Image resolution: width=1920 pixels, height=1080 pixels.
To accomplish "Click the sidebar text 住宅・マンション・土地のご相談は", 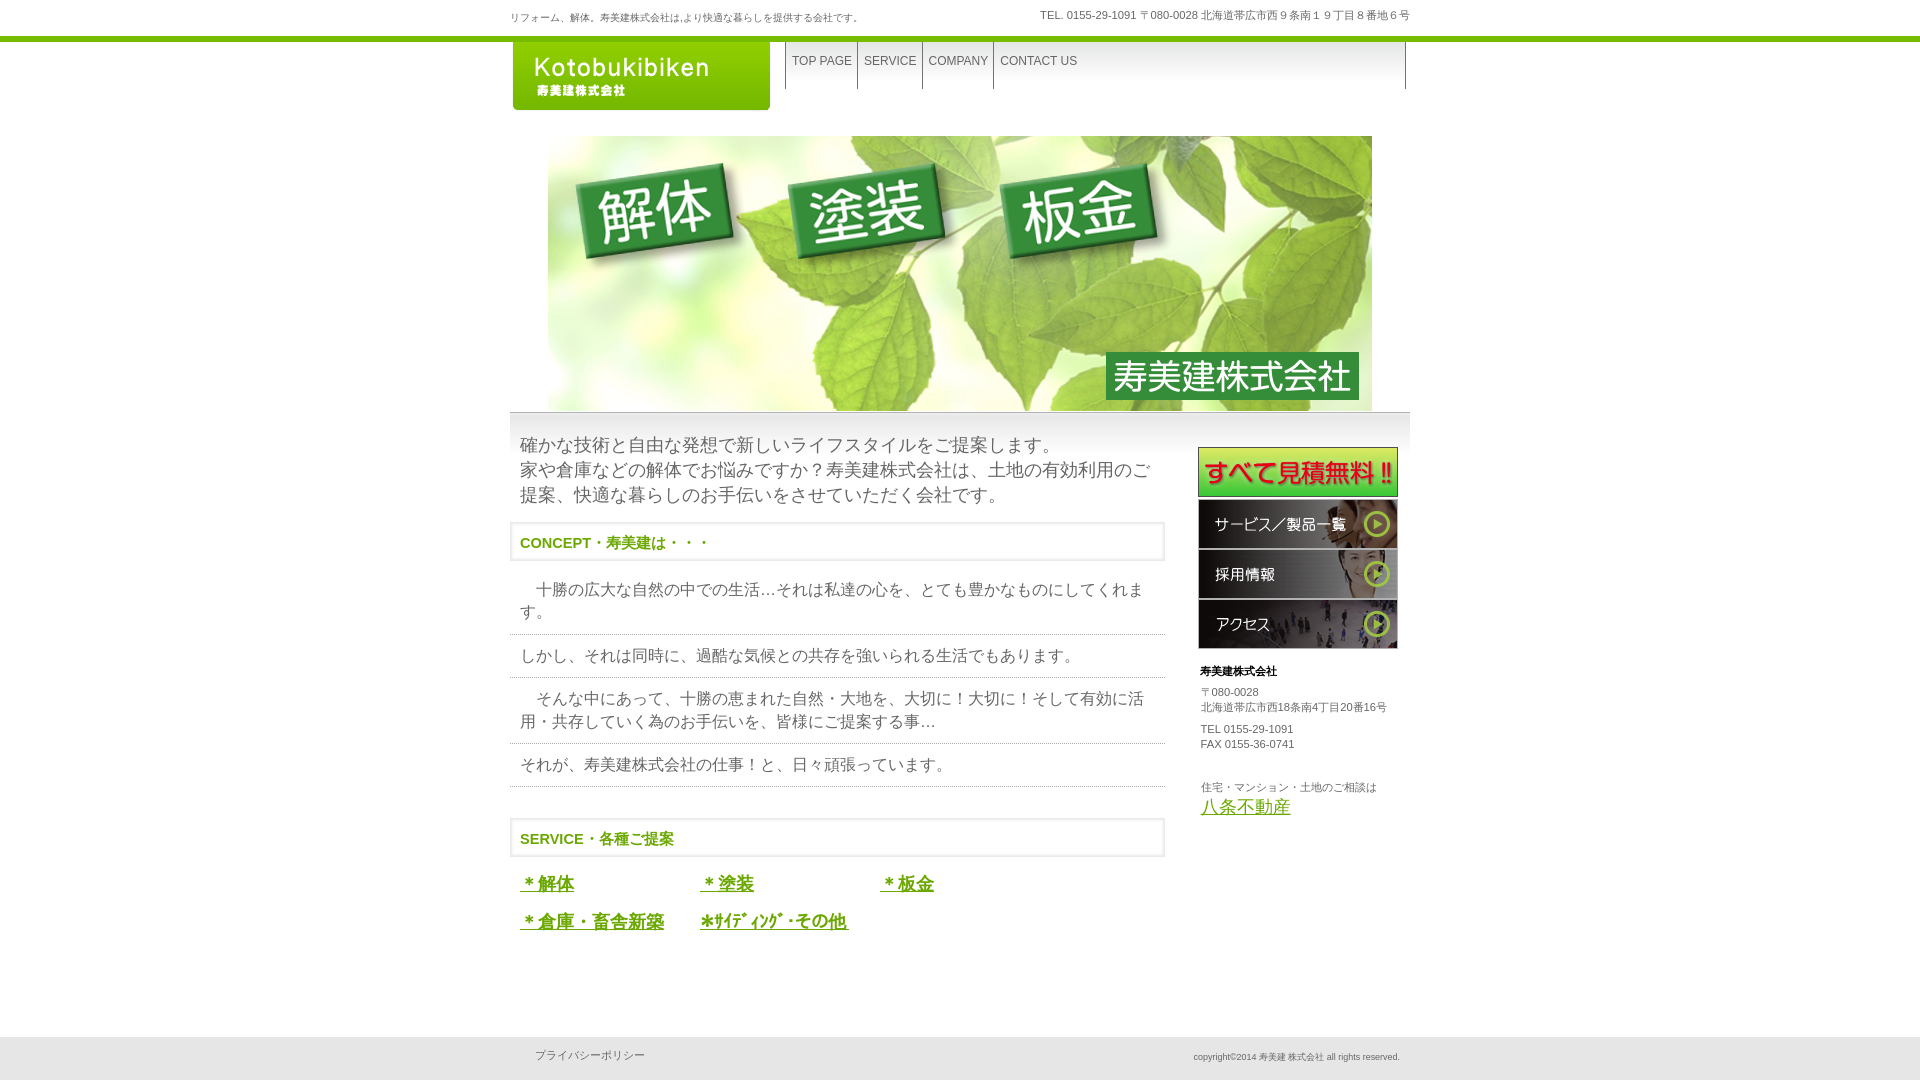I will coord(1288,787).
